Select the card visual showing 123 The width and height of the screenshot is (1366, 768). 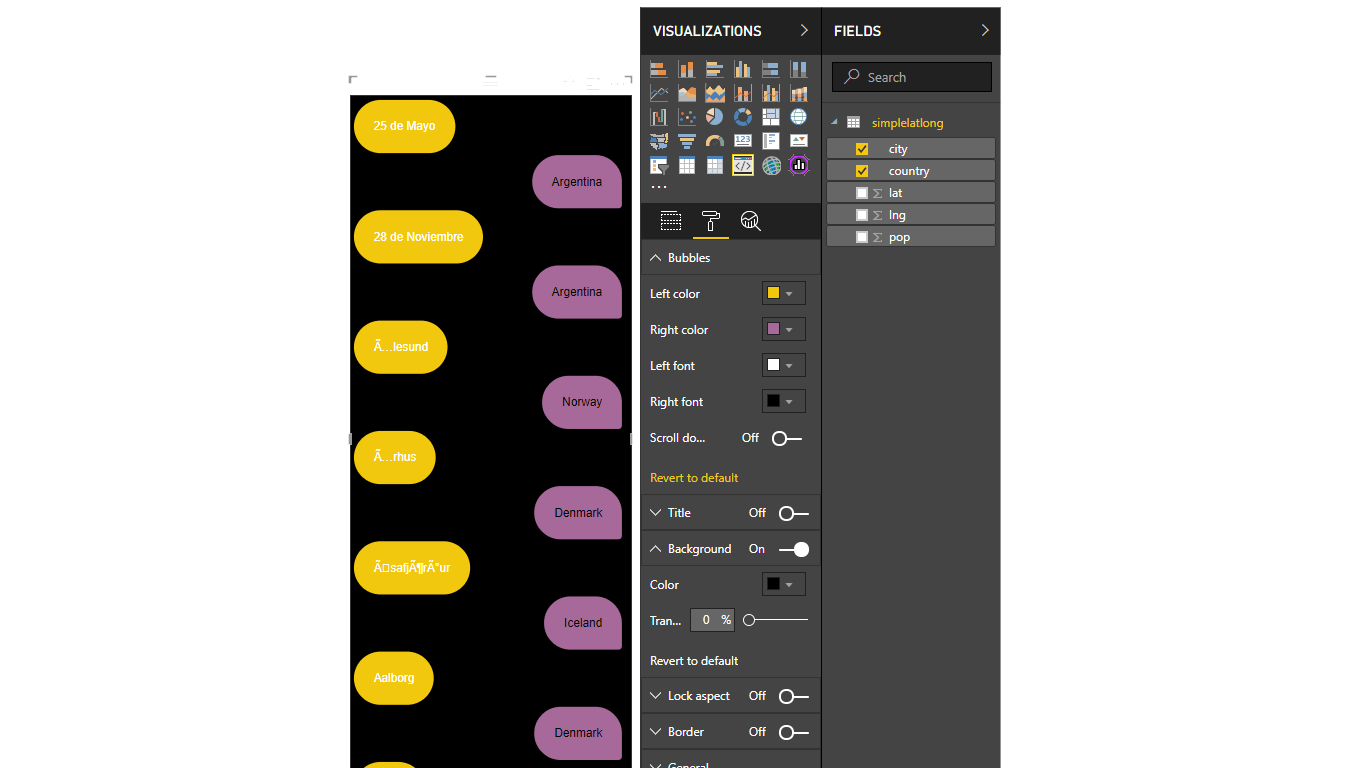click(743, 141)
